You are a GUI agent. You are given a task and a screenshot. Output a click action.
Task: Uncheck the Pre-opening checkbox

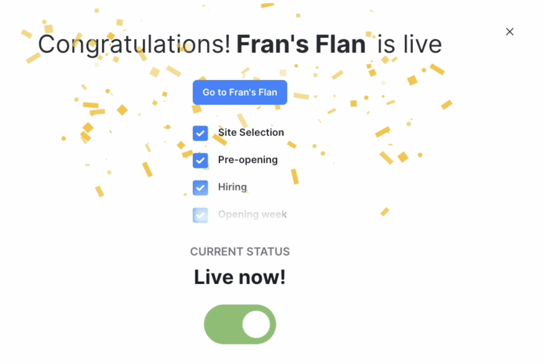pyautogui.click(x=200, y=160)
